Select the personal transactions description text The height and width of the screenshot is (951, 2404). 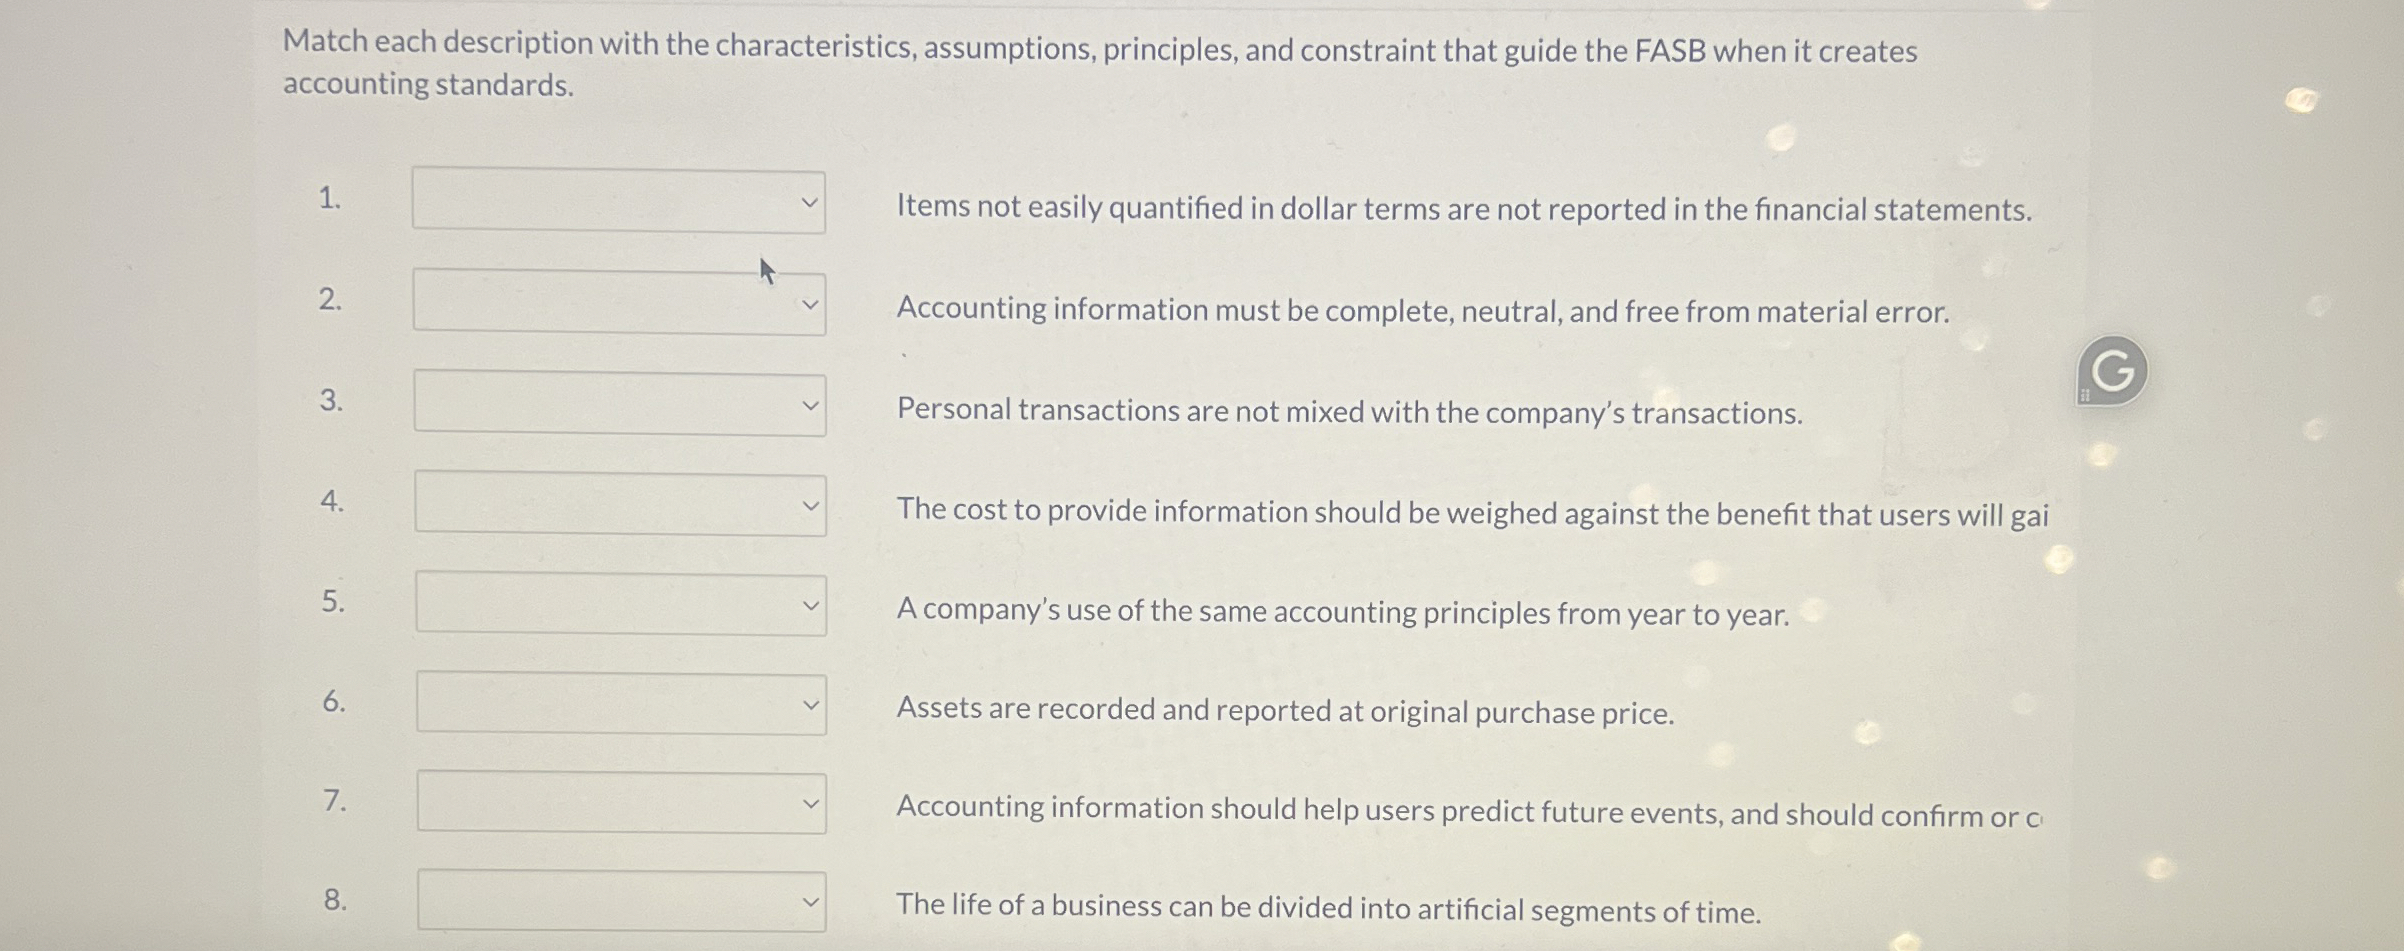tap(1350, 410)
